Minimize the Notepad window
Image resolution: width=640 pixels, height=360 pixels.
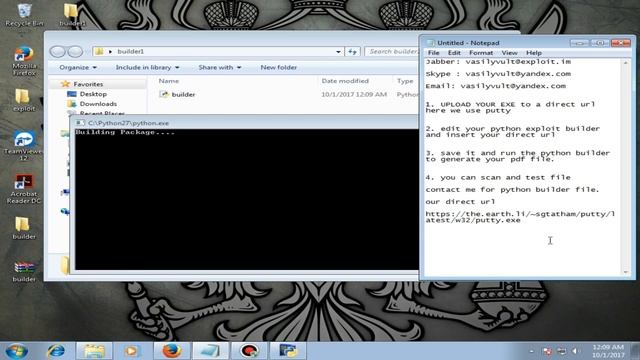(579, 42)
